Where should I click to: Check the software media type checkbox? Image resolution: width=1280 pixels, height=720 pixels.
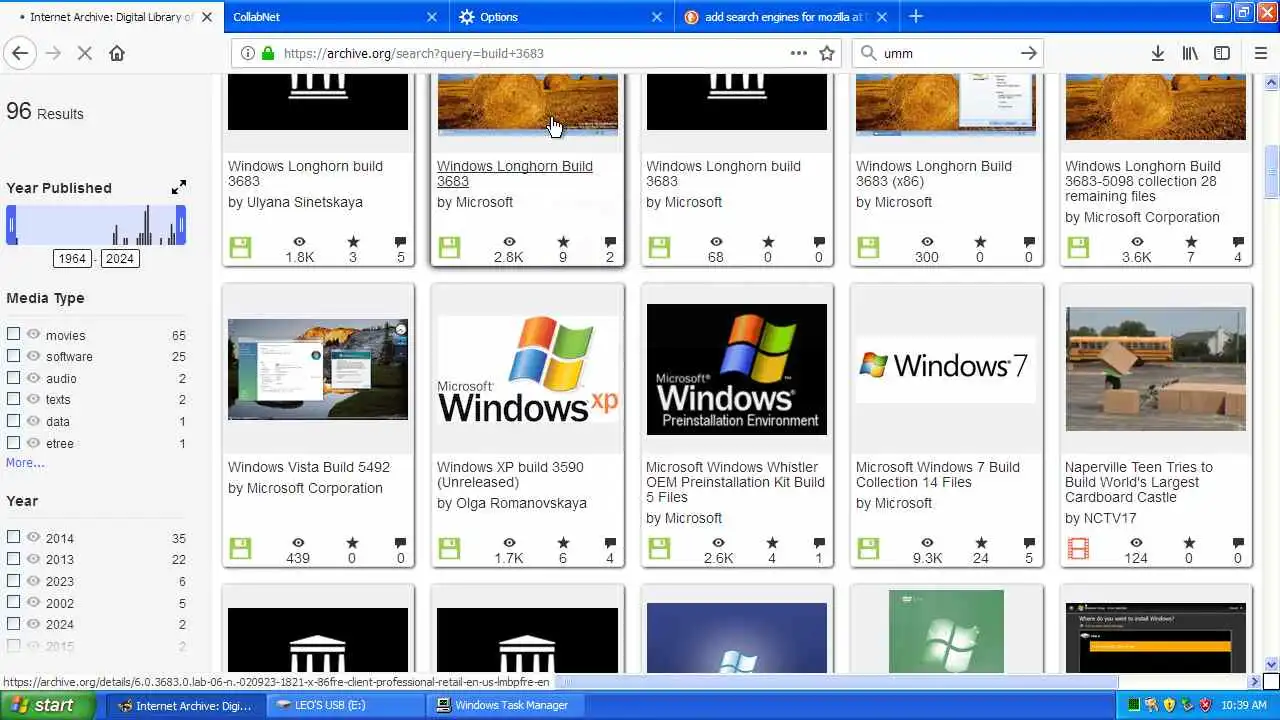tap(13, 355)
